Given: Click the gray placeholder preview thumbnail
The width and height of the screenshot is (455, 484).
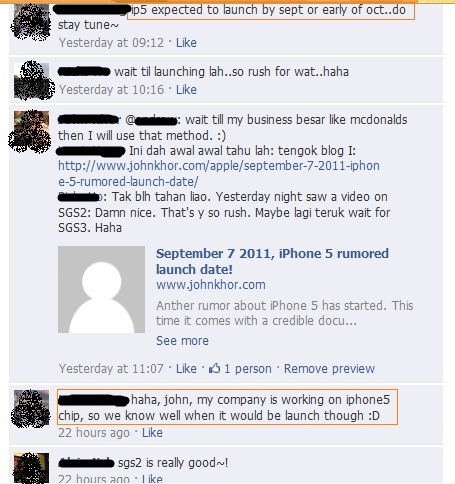Looking at the screenshot, I should pyautogui.click(x=101, y=289).
